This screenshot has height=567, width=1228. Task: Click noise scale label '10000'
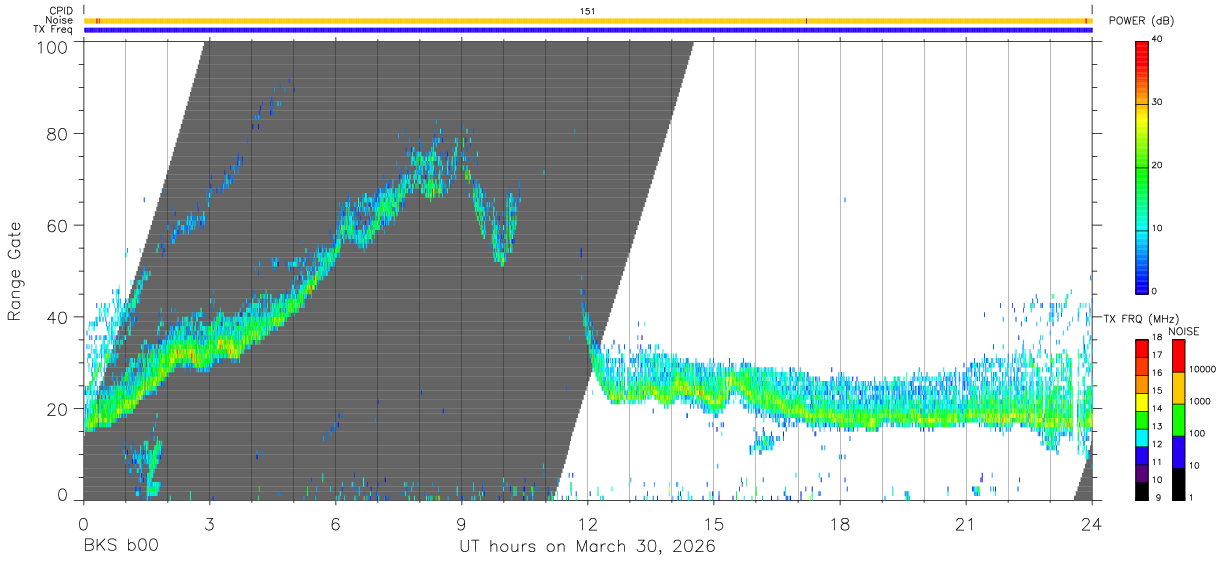coord(1201,369)
